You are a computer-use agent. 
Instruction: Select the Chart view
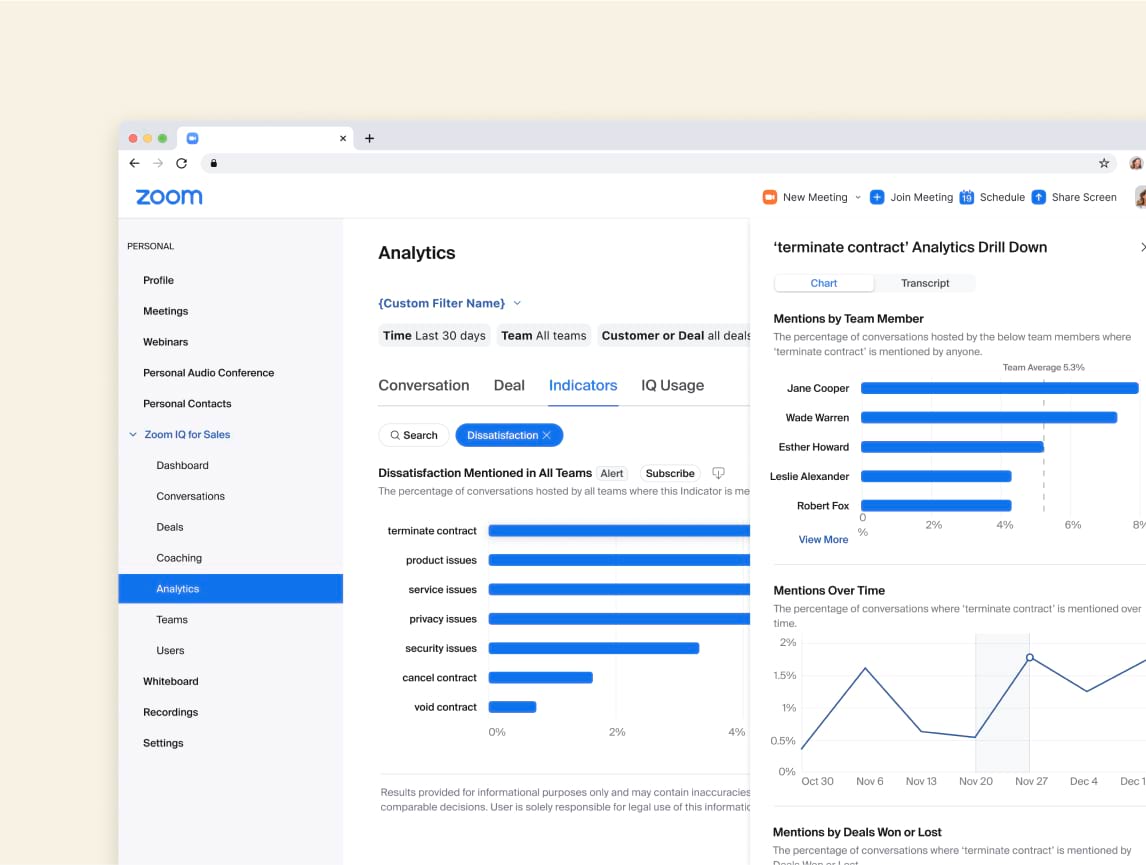tap(823, 283)
